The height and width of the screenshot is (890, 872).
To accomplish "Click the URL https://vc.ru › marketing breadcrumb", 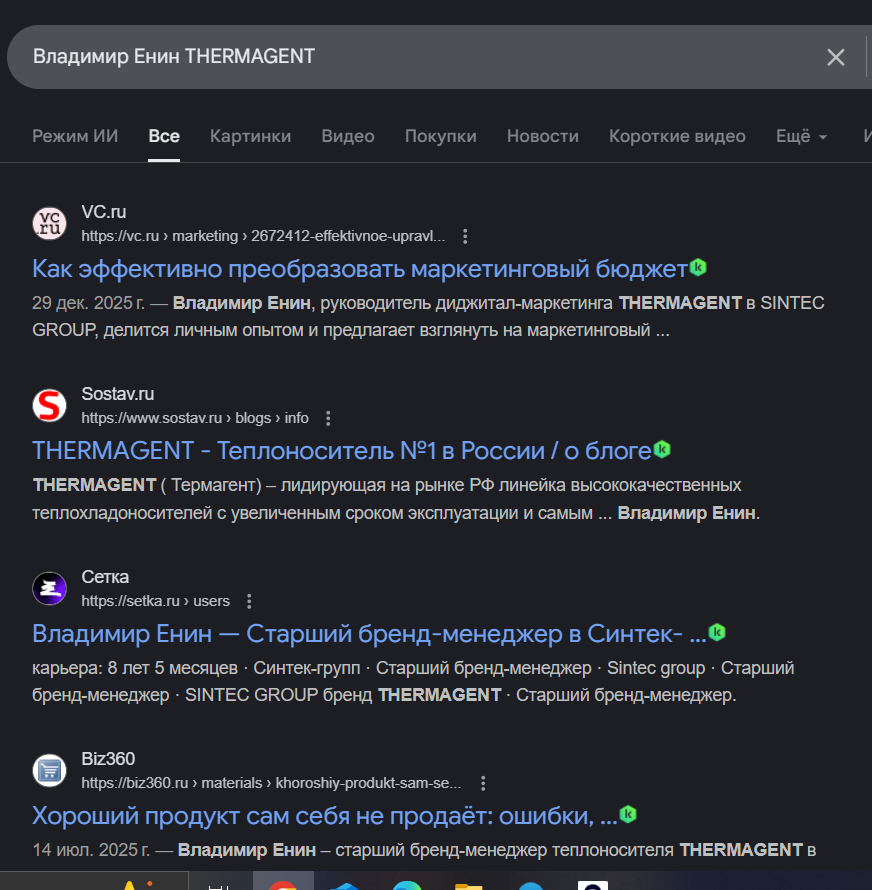I will click(x=263, y=236).
